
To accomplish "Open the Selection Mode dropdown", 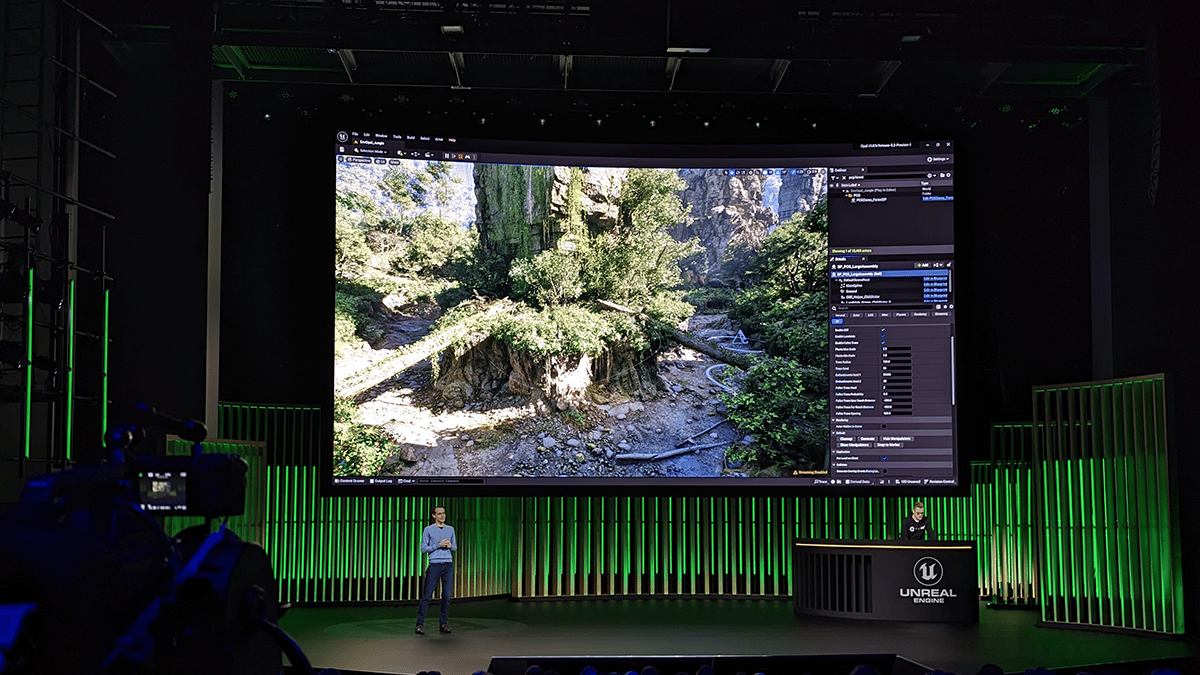I will click(x=372, y=150).
